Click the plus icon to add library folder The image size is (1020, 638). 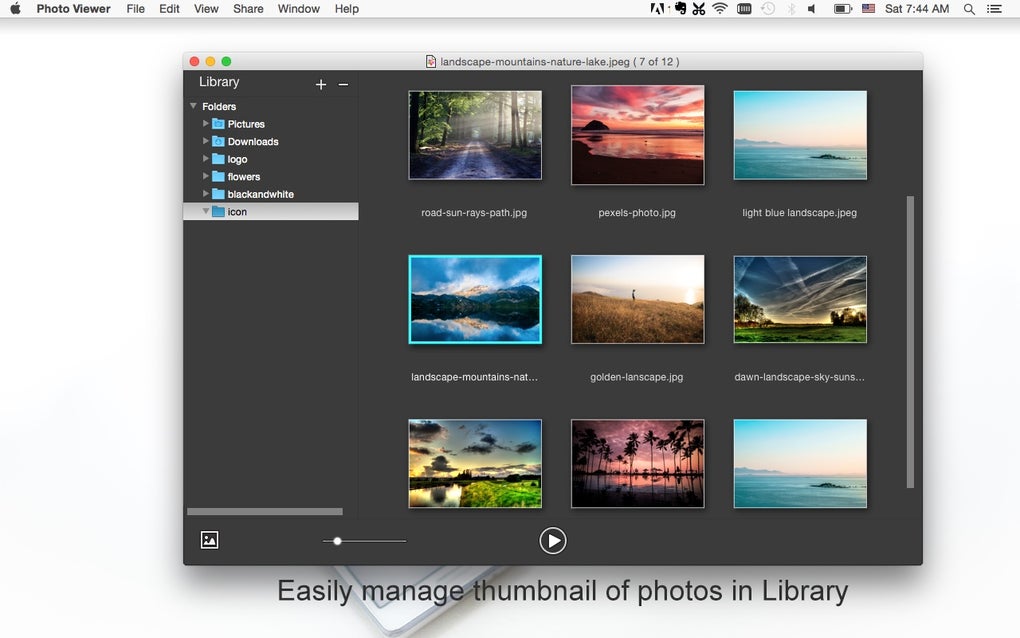coord(321,85)
